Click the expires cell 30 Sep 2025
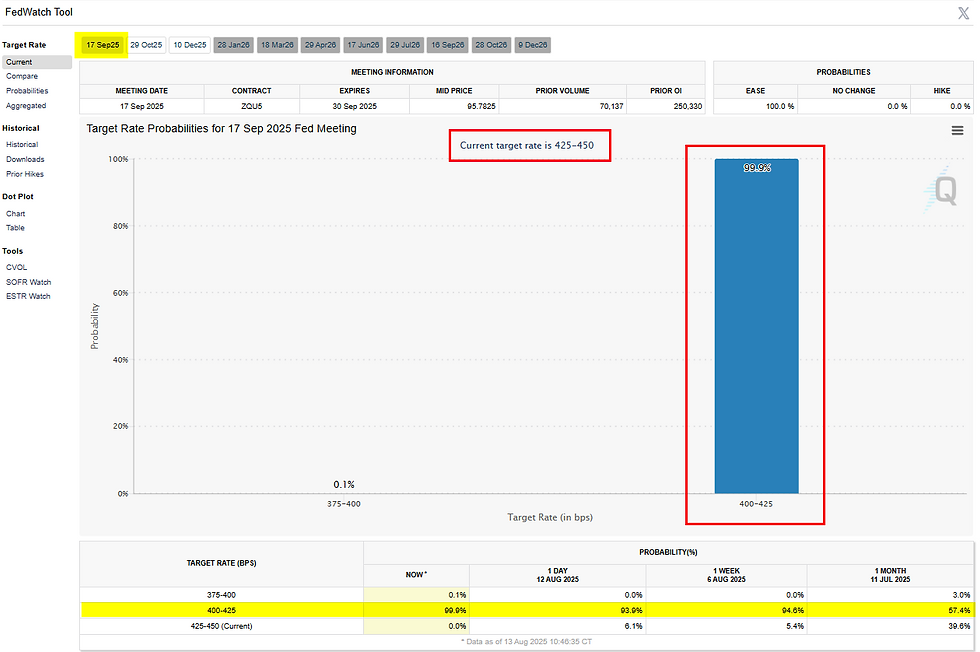Screen dimensions: 980x652 click(354, 106)
